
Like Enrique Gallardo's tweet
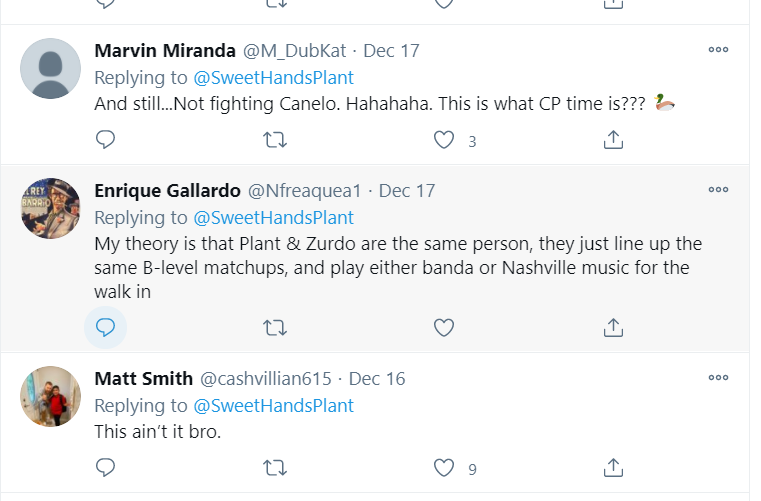[444, 327]
